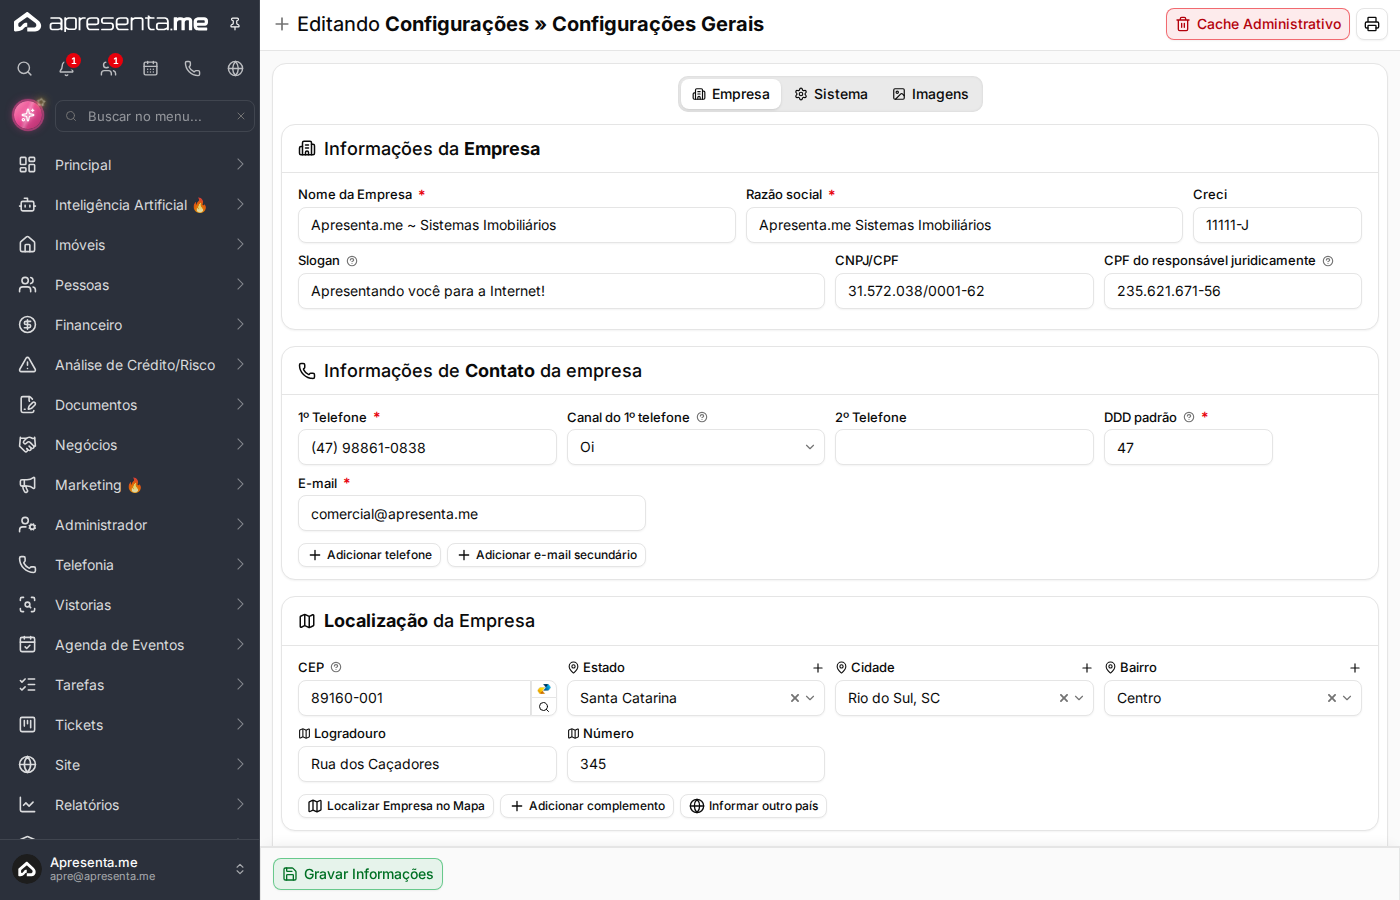Click the CEP lookup search icon

tap(544, 707)
